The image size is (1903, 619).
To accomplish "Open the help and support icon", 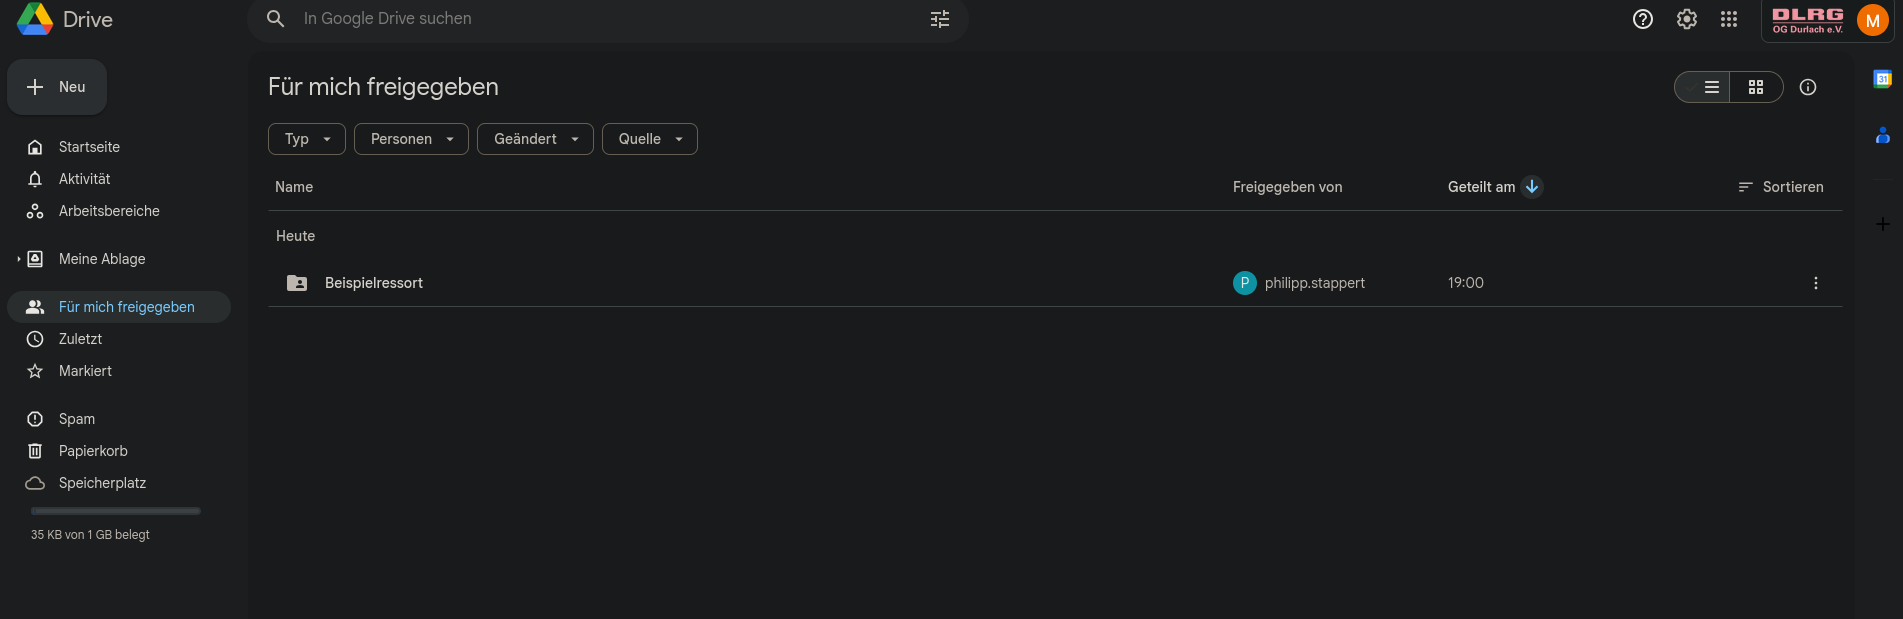I will pyautogui.click(x=1642, y=19).
